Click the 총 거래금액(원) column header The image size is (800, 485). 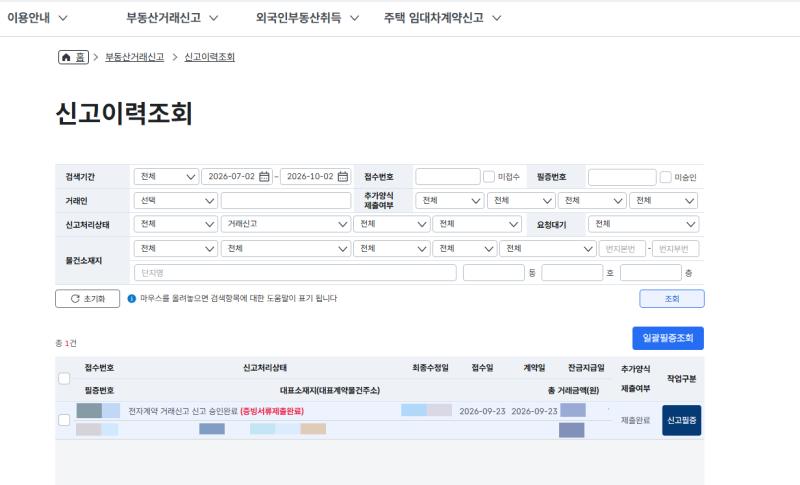click(x=573, y=391)
